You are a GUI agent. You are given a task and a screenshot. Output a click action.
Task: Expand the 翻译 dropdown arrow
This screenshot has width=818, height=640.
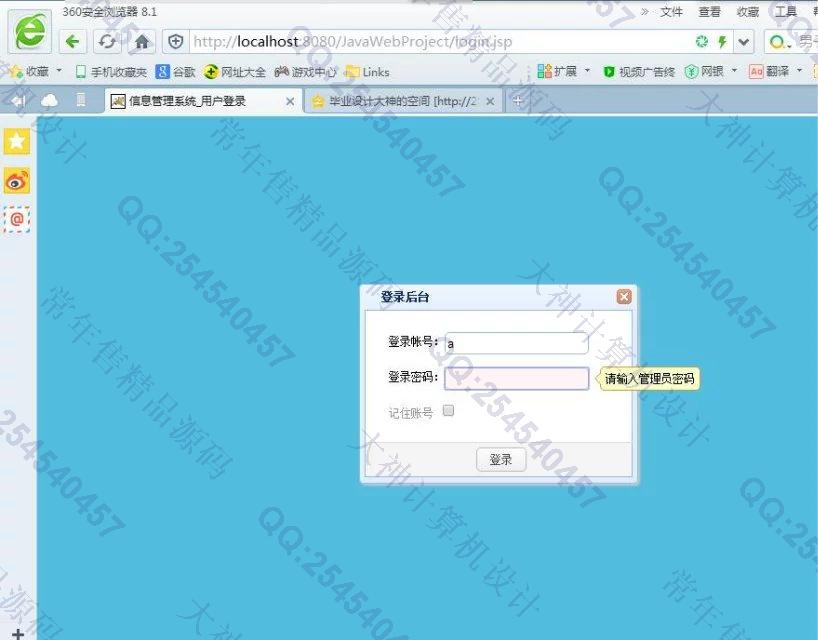pos(799,70)
